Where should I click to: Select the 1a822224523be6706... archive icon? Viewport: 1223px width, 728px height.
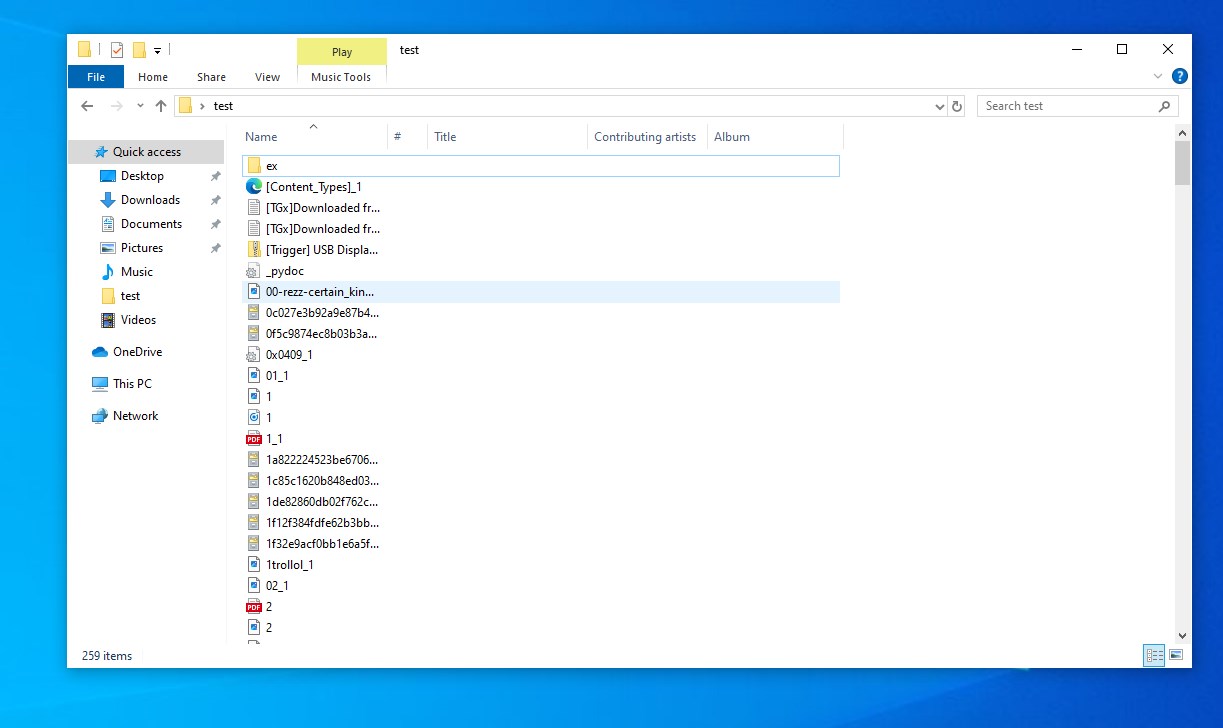[254, 460]
